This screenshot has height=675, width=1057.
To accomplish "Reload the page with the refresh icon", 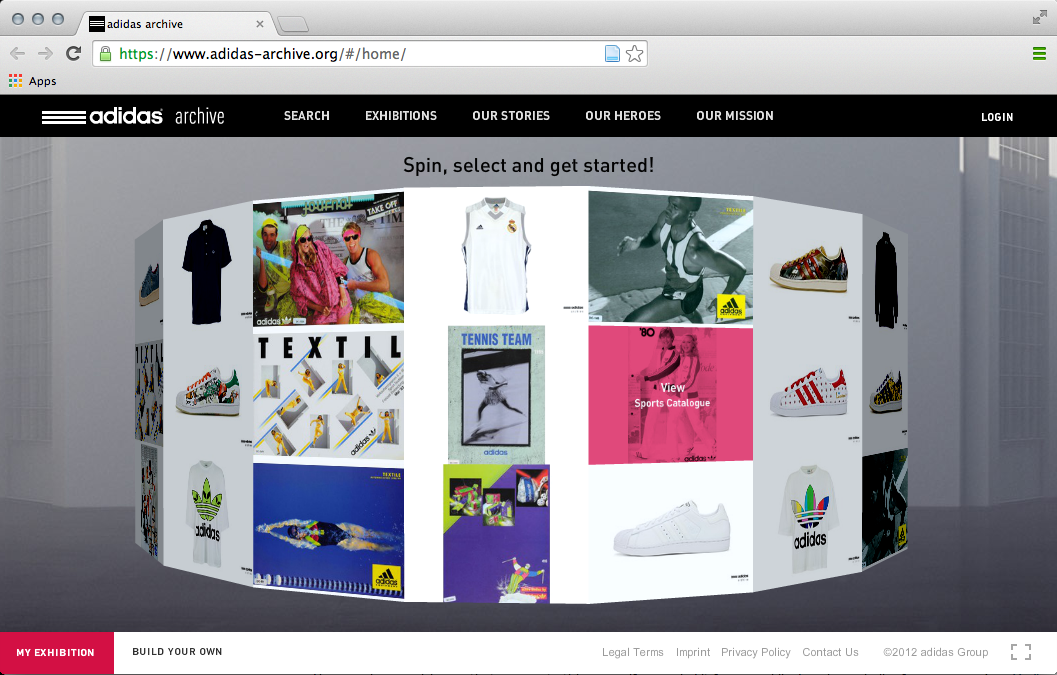I will [x=73, y=54].
